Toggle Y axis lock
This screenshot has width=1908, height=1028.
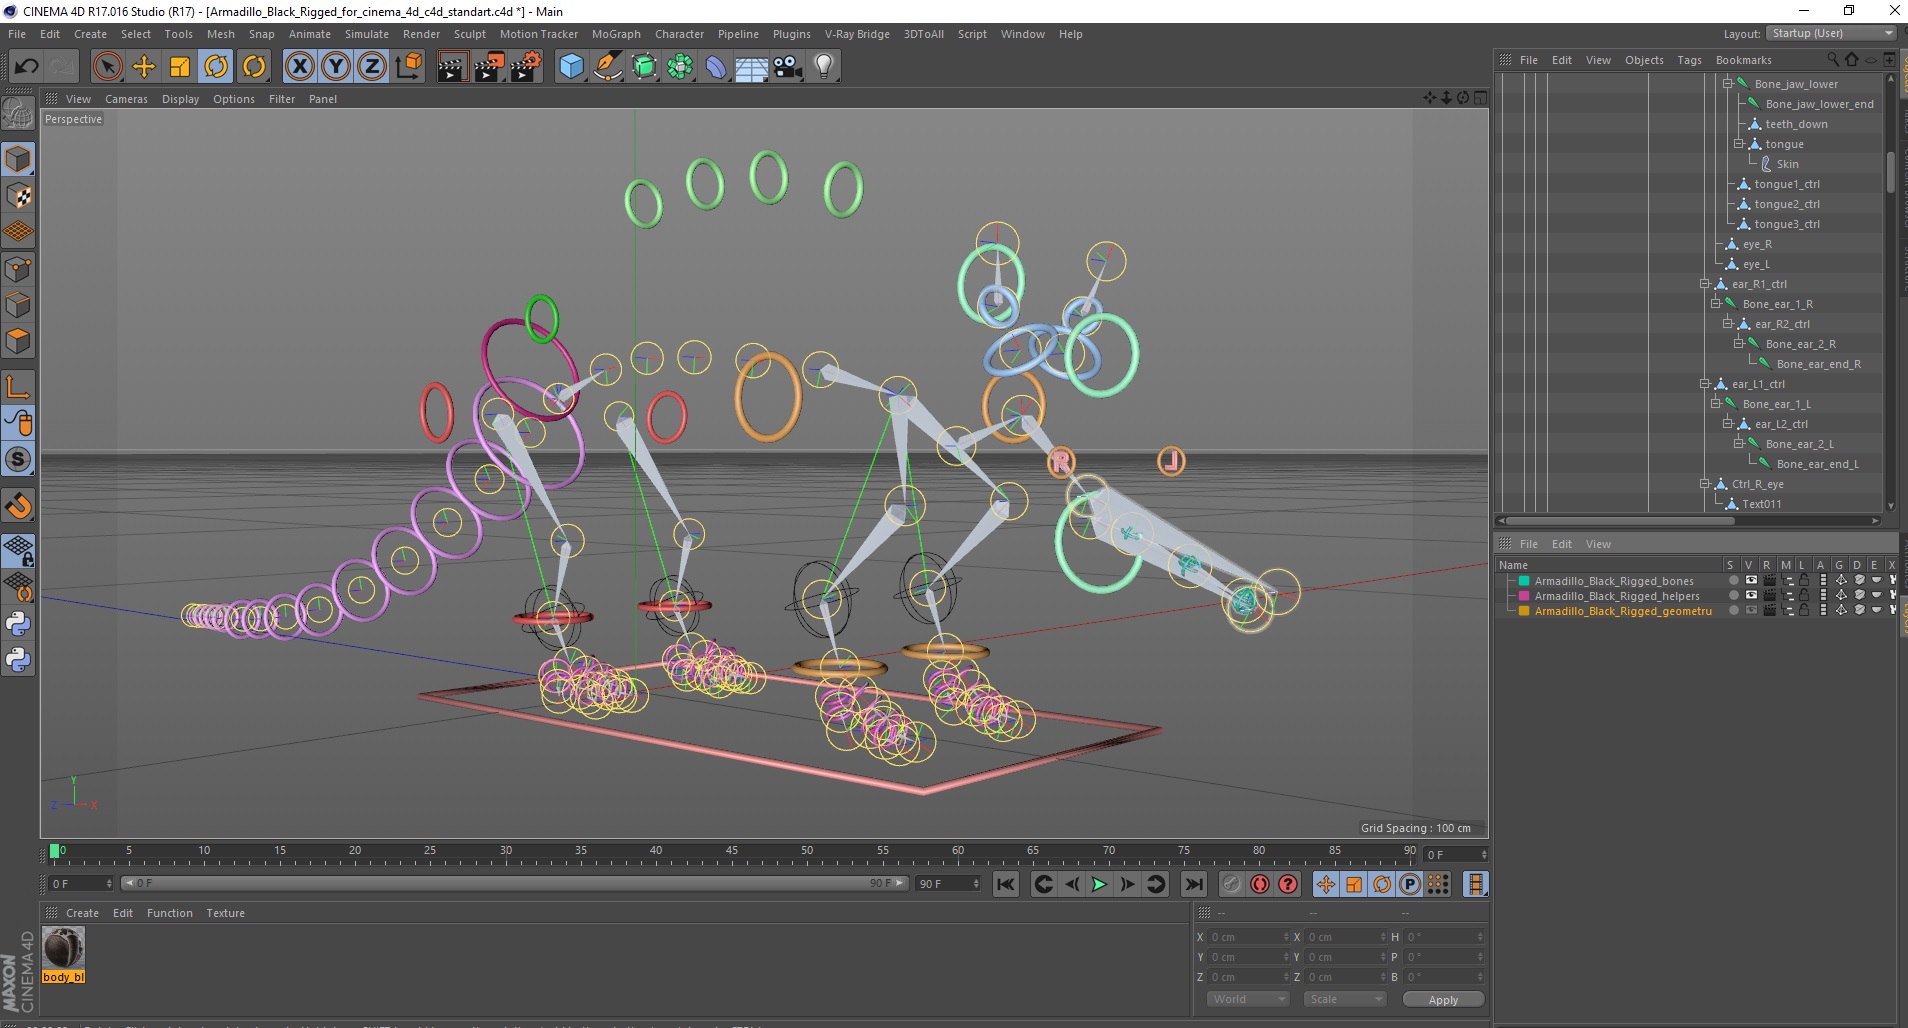pyautogui.click(x=336, y=67)
